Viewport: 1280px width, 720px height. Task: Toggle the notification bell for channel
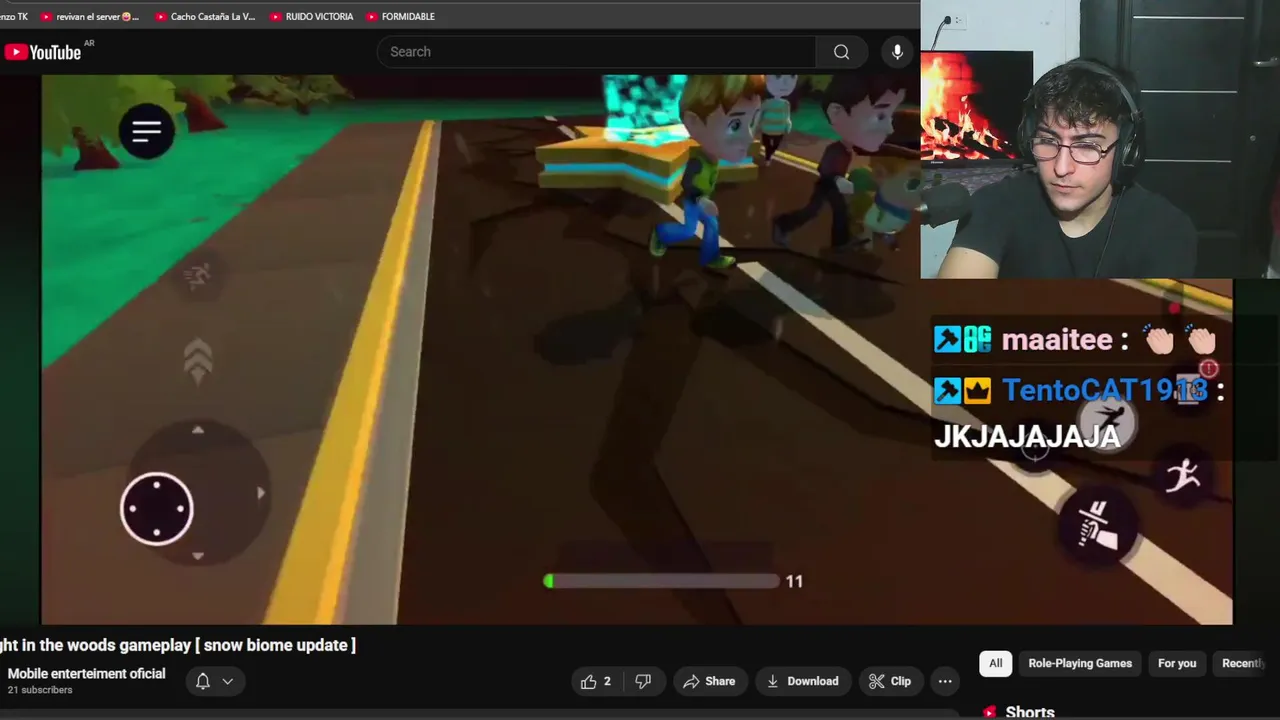tap(203, 681)
